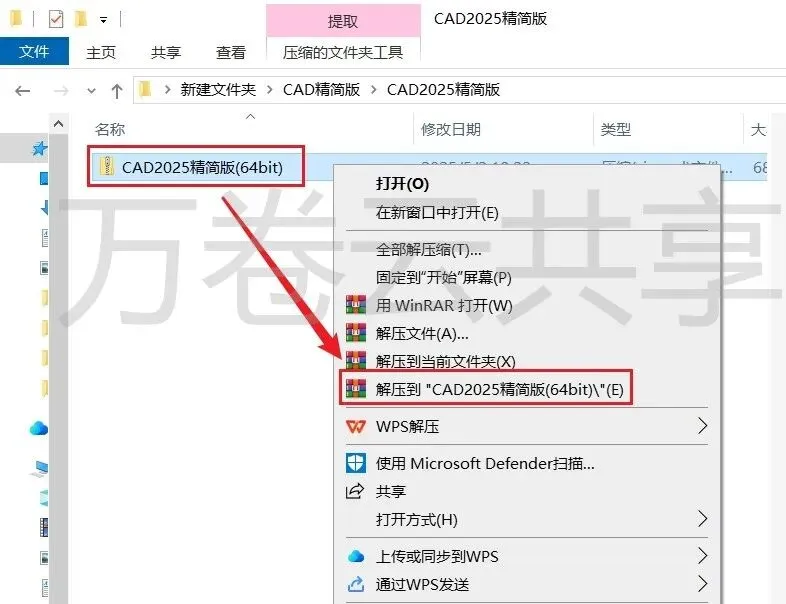Open the 通过WPS发送 submenu

[x=526, y=584]
